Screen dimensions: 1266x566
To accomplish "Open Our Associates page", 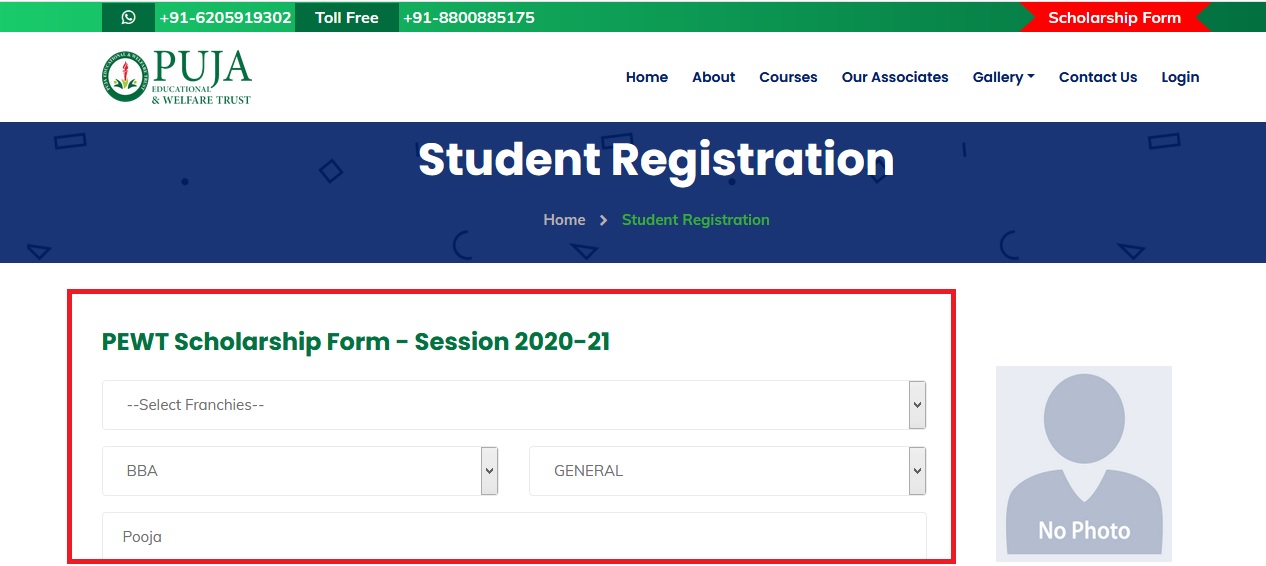I will pyautogui.click(x=895, y=77).
